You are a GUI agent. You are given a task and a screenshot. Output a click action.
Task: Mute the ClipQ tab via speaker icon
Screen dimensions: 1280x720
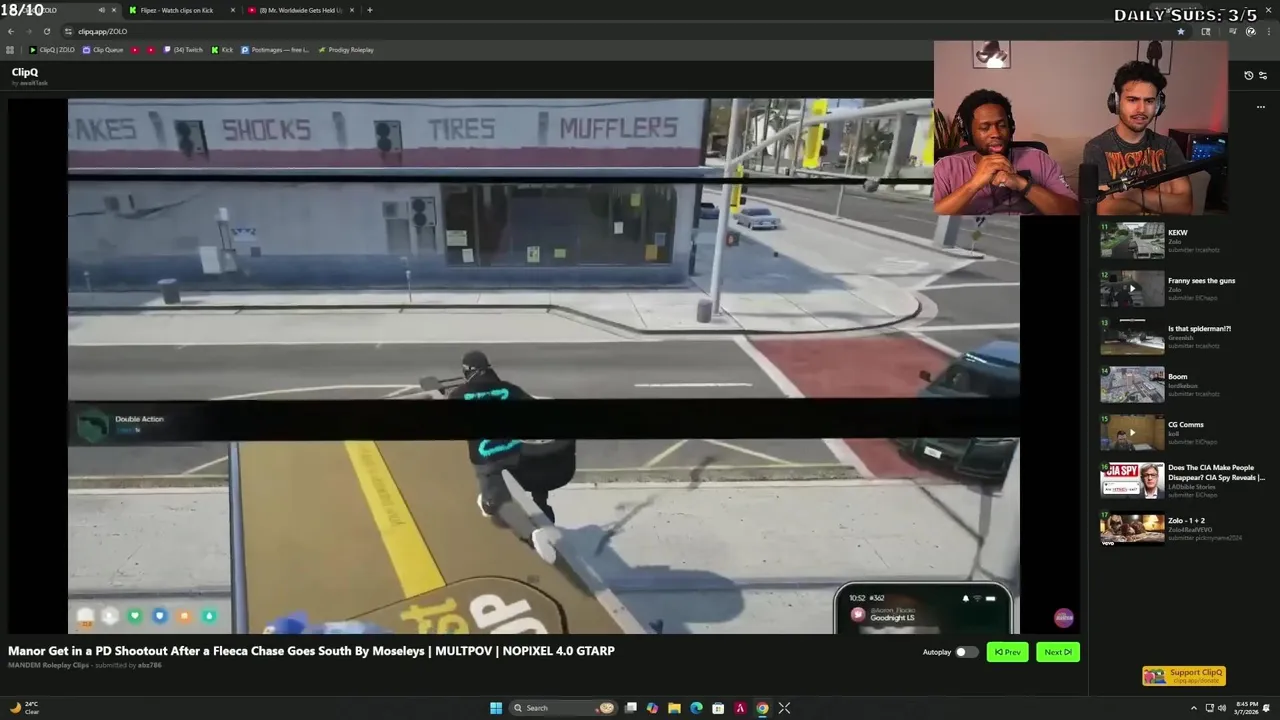101,10
